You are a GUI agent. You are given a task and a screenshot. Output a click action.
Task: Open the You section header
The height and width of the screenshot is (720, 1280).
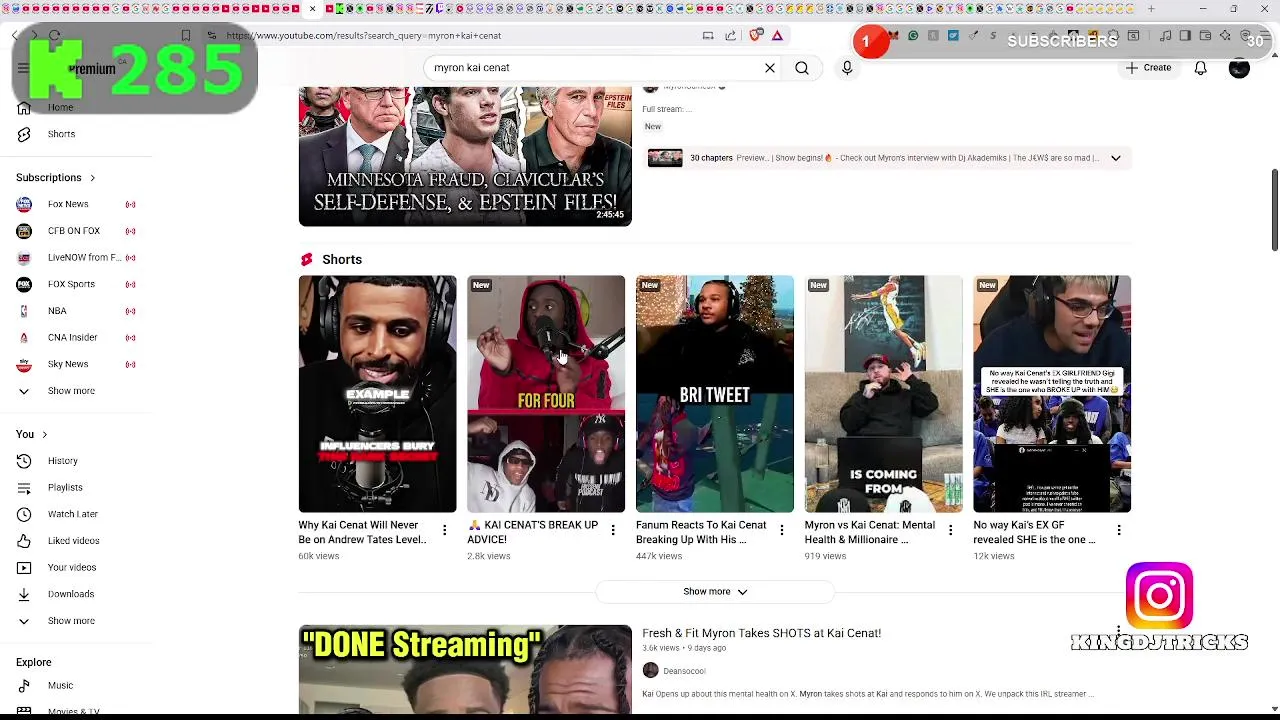(32, 434)
